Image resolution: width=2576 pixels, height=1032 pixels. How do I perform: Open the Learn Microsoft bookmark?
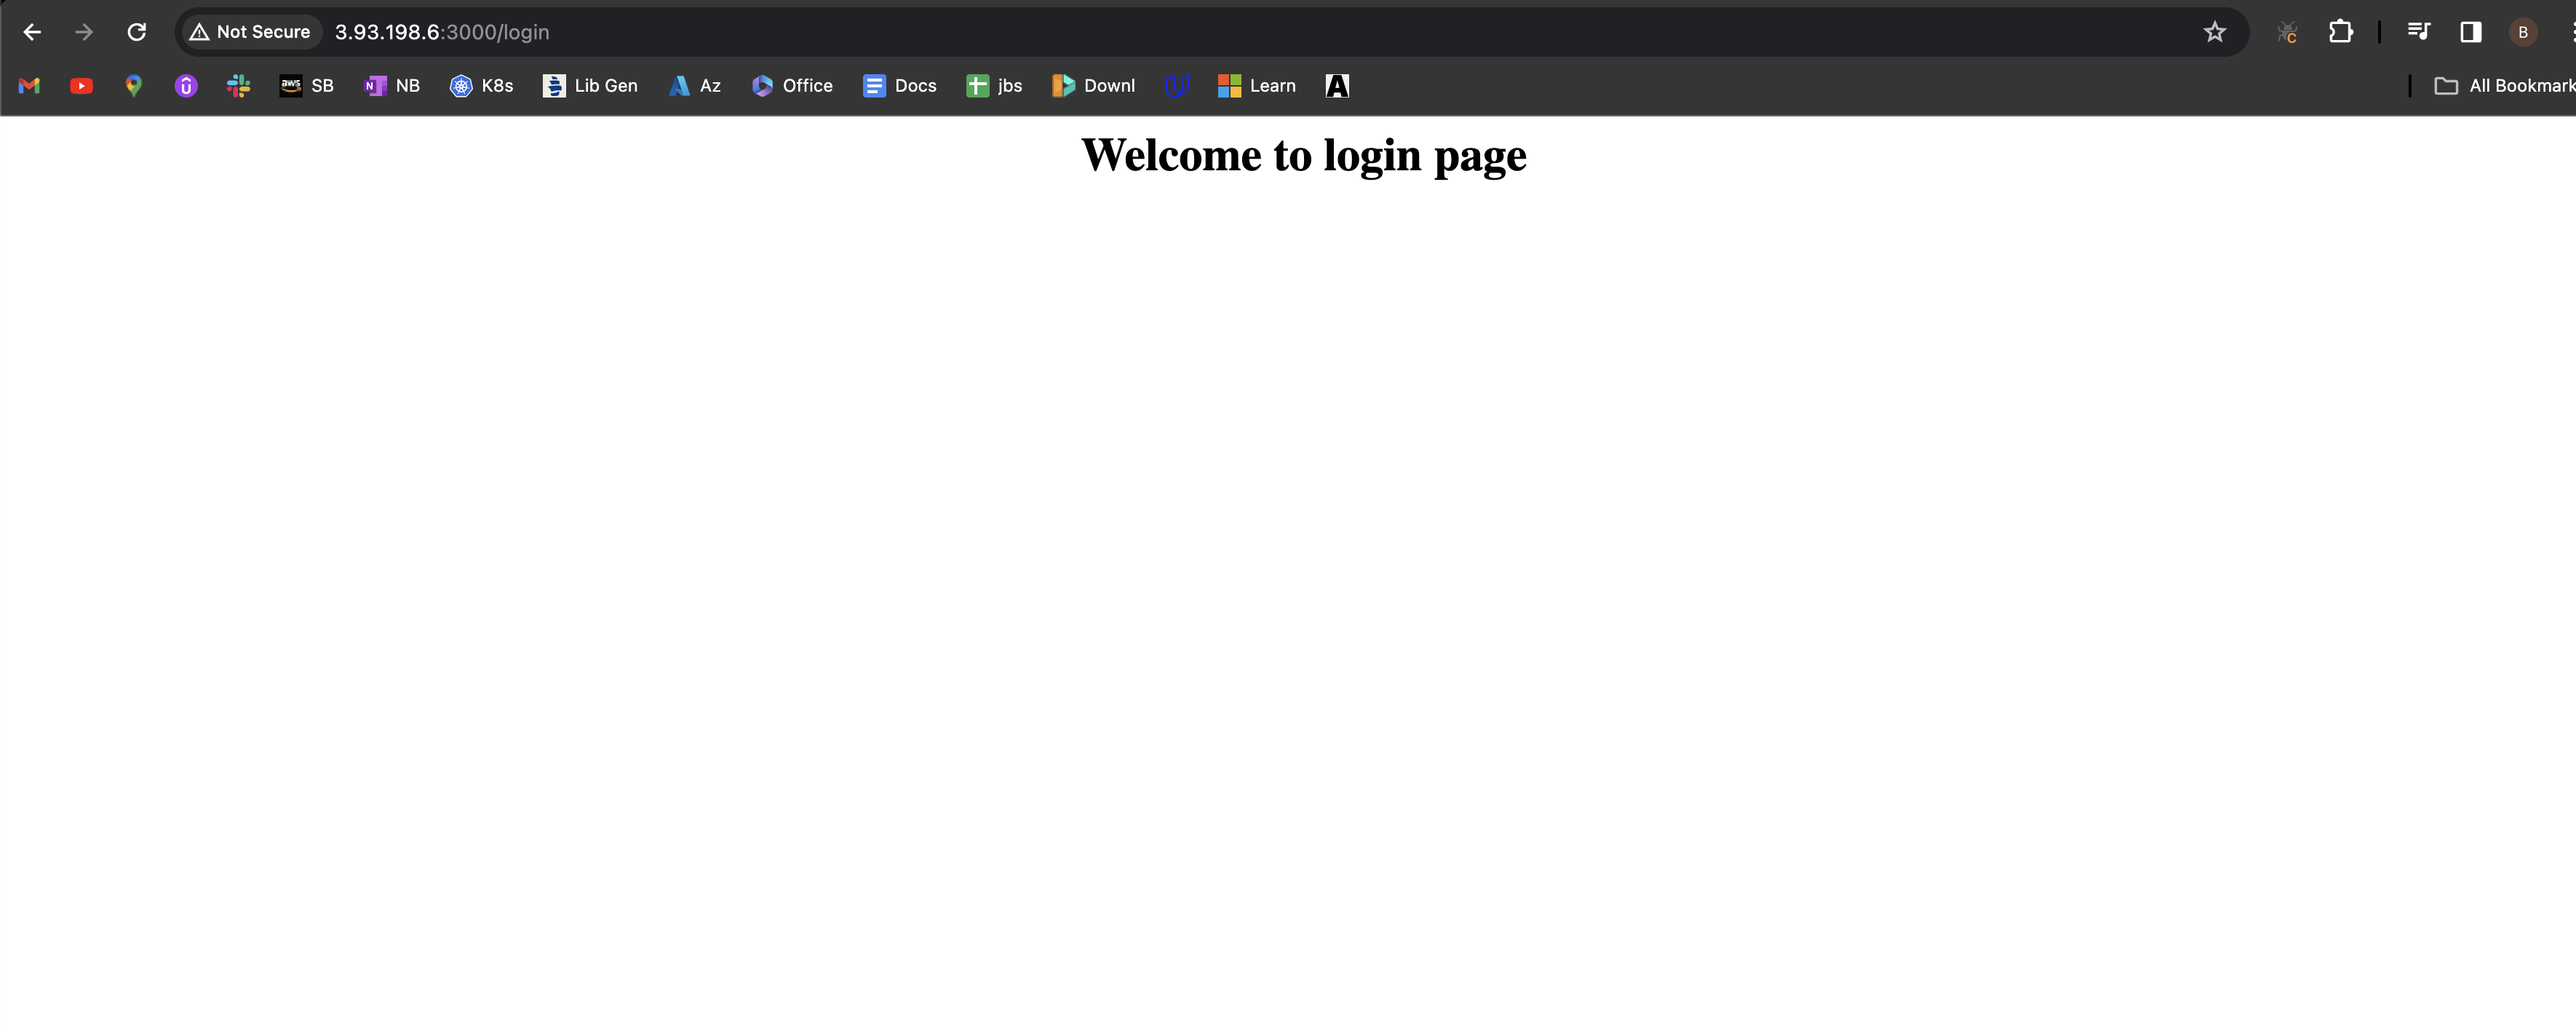coord(1256,86)
